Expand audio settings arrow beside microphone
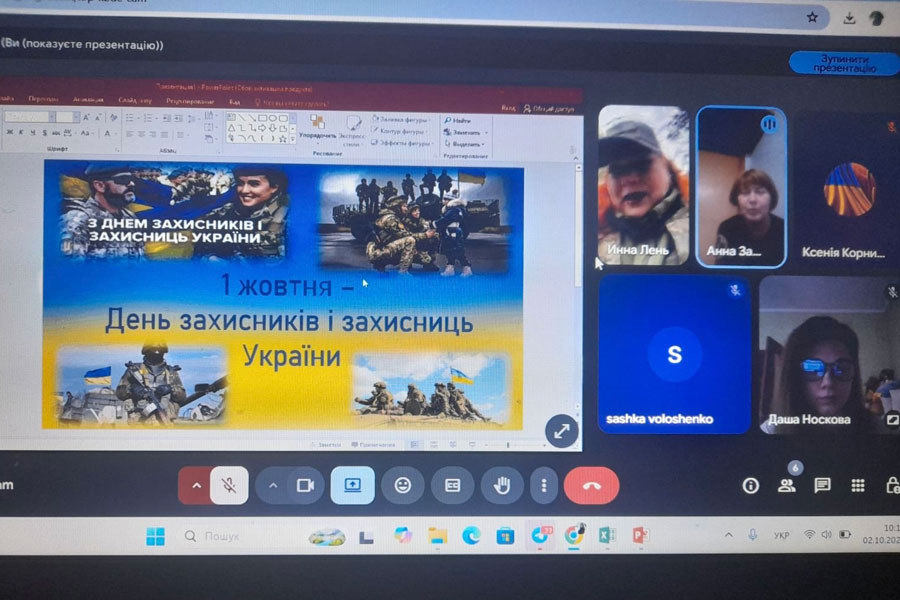Screen dimensions: 900x600 click(x=196, y=486)
